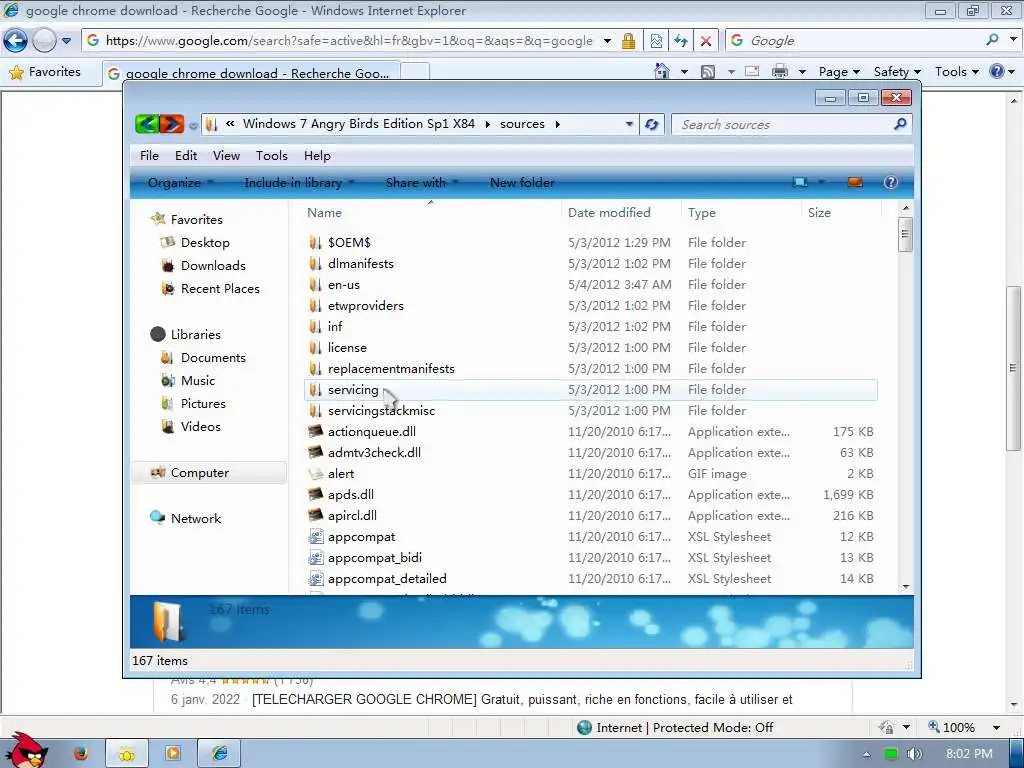Click the green network tray icon
The image size is (1024, 768).
click(890, 754)
